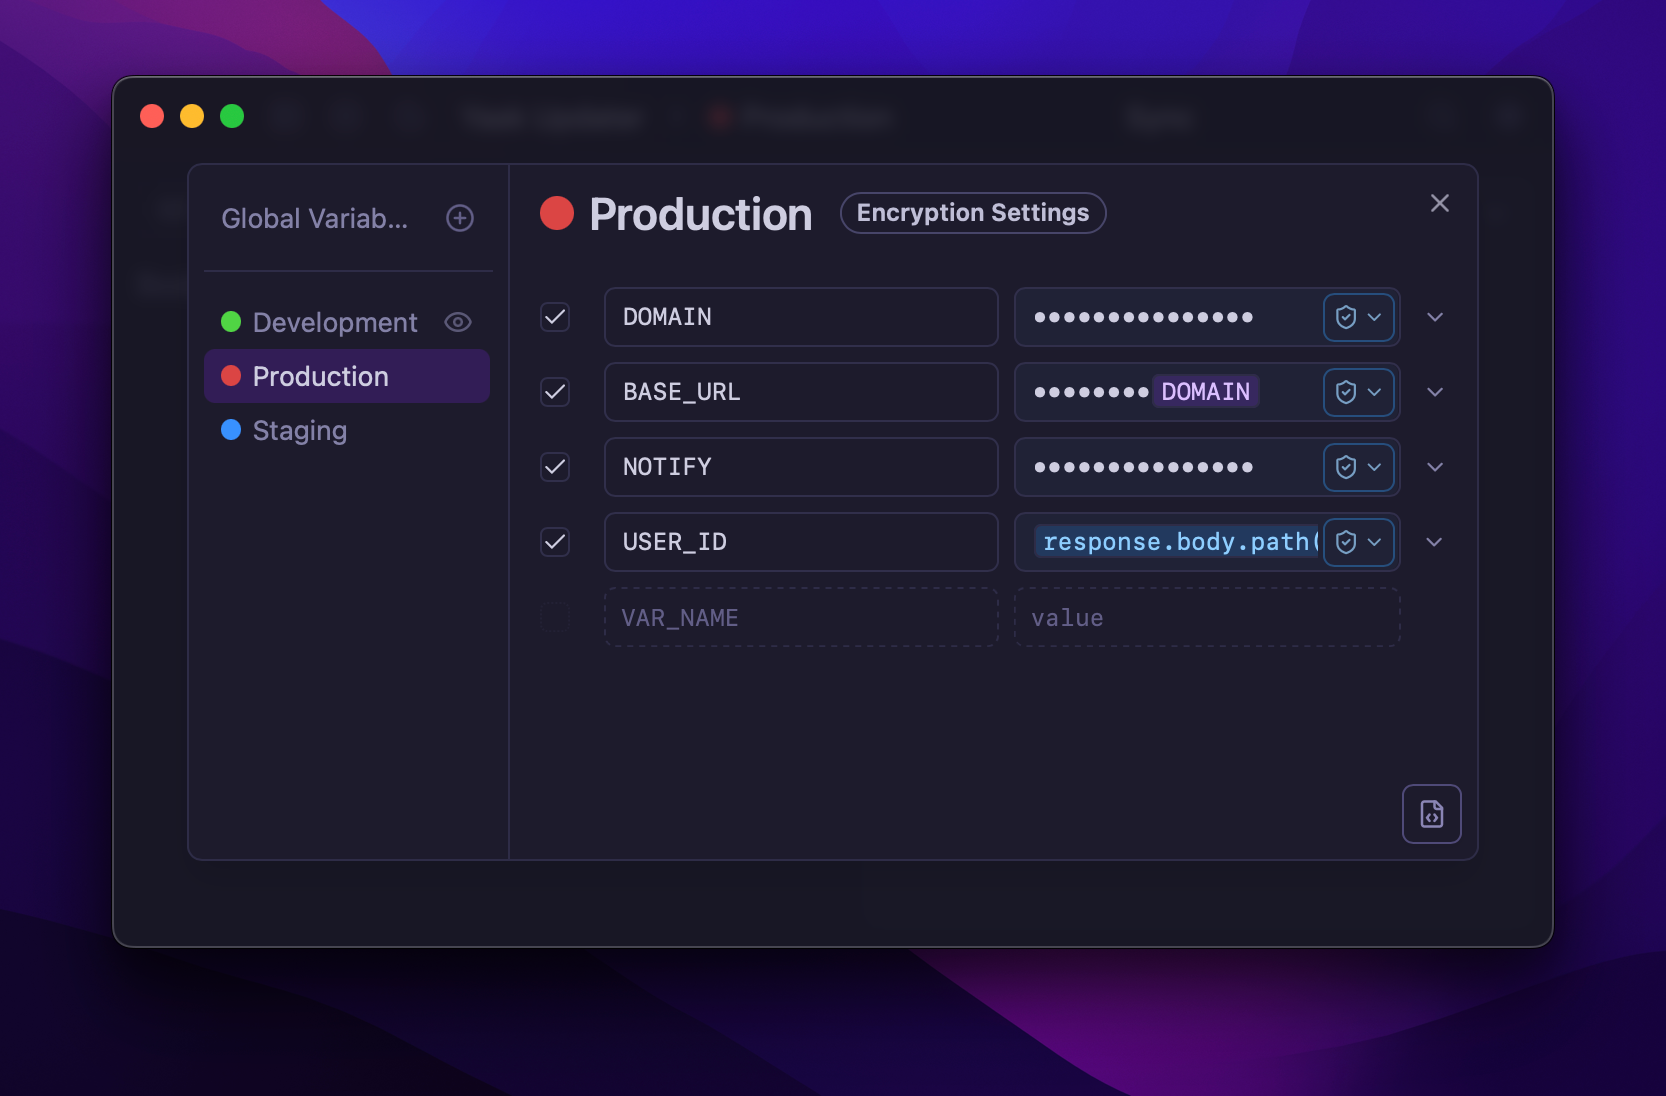Screen dimensions: 1666x1096
Task: Click the shield encryption icon for DOMAIN
Action: (x=1347, y=317)
